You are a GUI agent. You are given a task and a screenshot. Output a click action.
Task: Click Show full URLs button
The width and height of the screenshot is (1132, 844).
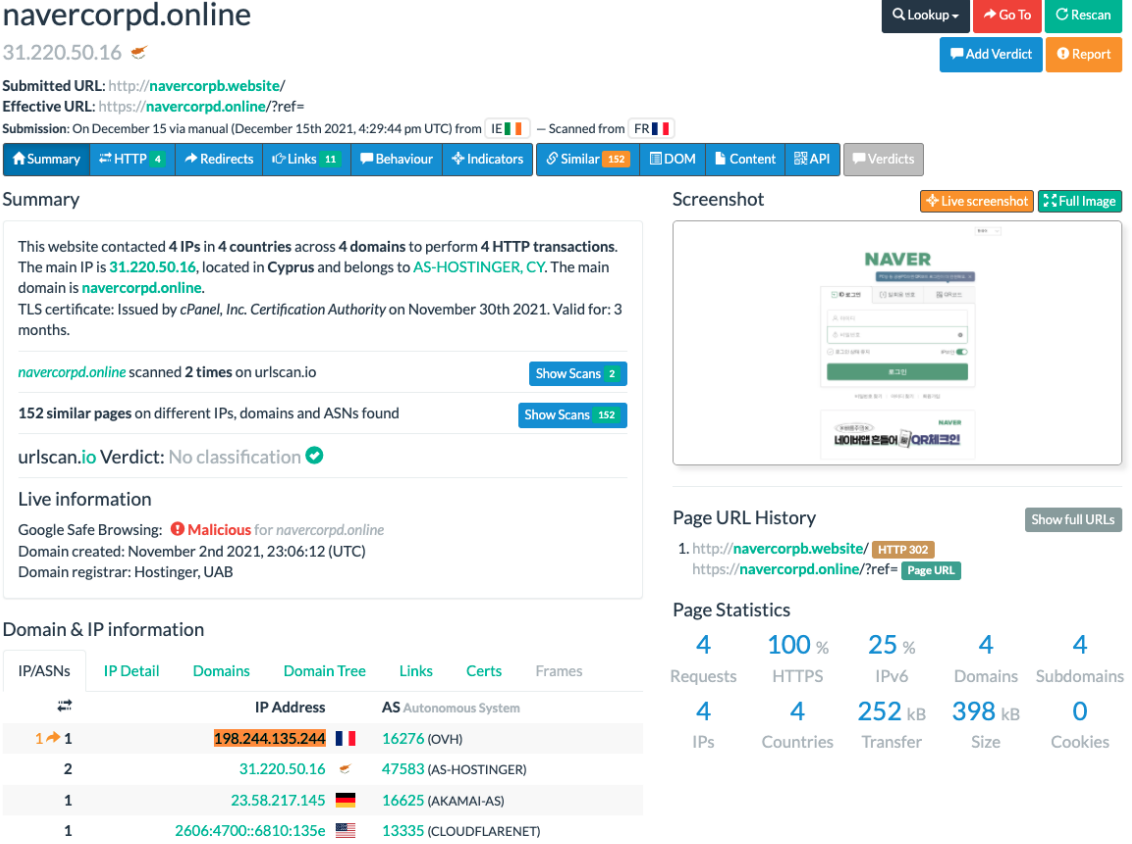pos(1073,519)
